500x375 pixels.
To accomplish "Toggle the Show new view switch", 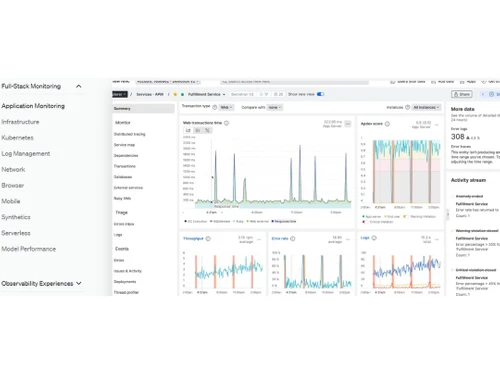I will click(x=320, y=94).
